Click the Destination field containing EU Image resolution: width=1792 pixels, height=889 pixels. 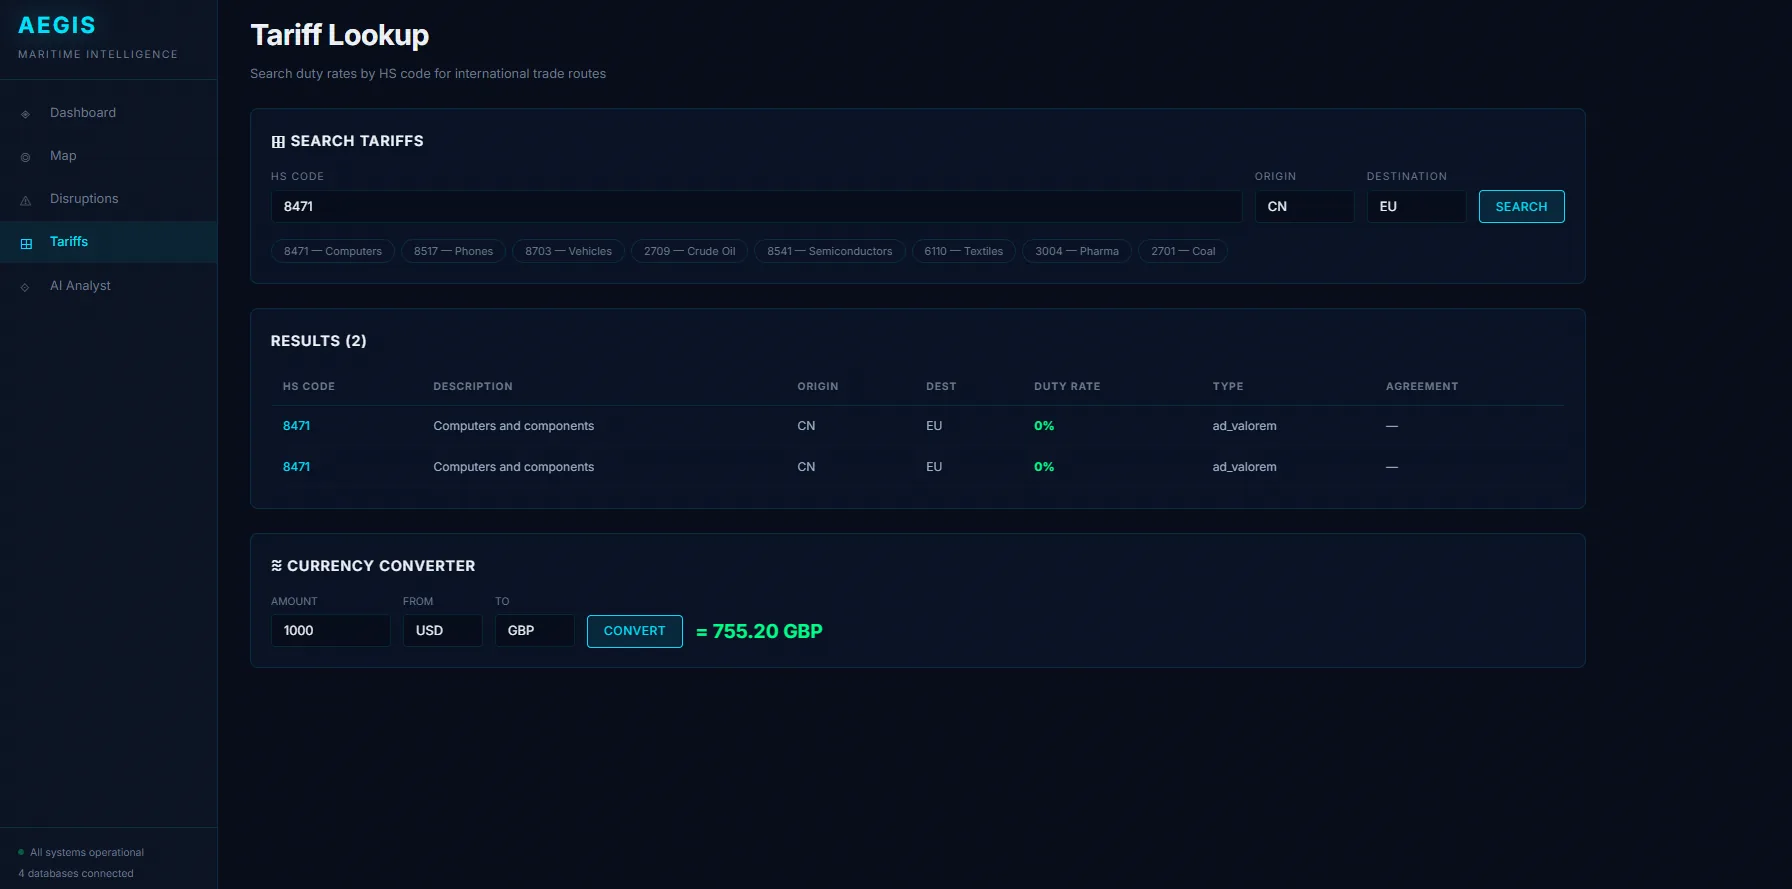1416,206
